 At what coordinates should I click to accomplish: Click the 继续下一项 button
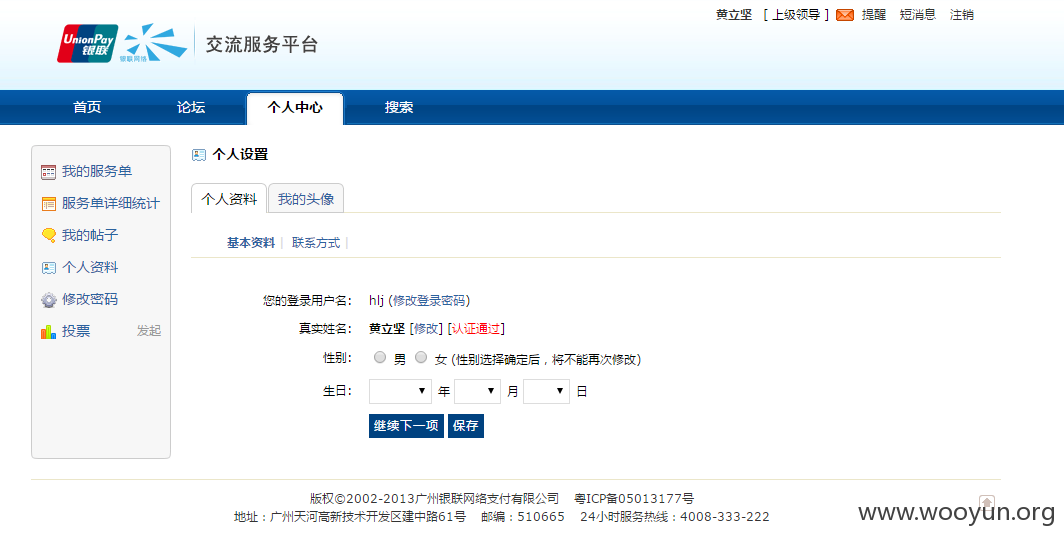(x=406, y=426)
